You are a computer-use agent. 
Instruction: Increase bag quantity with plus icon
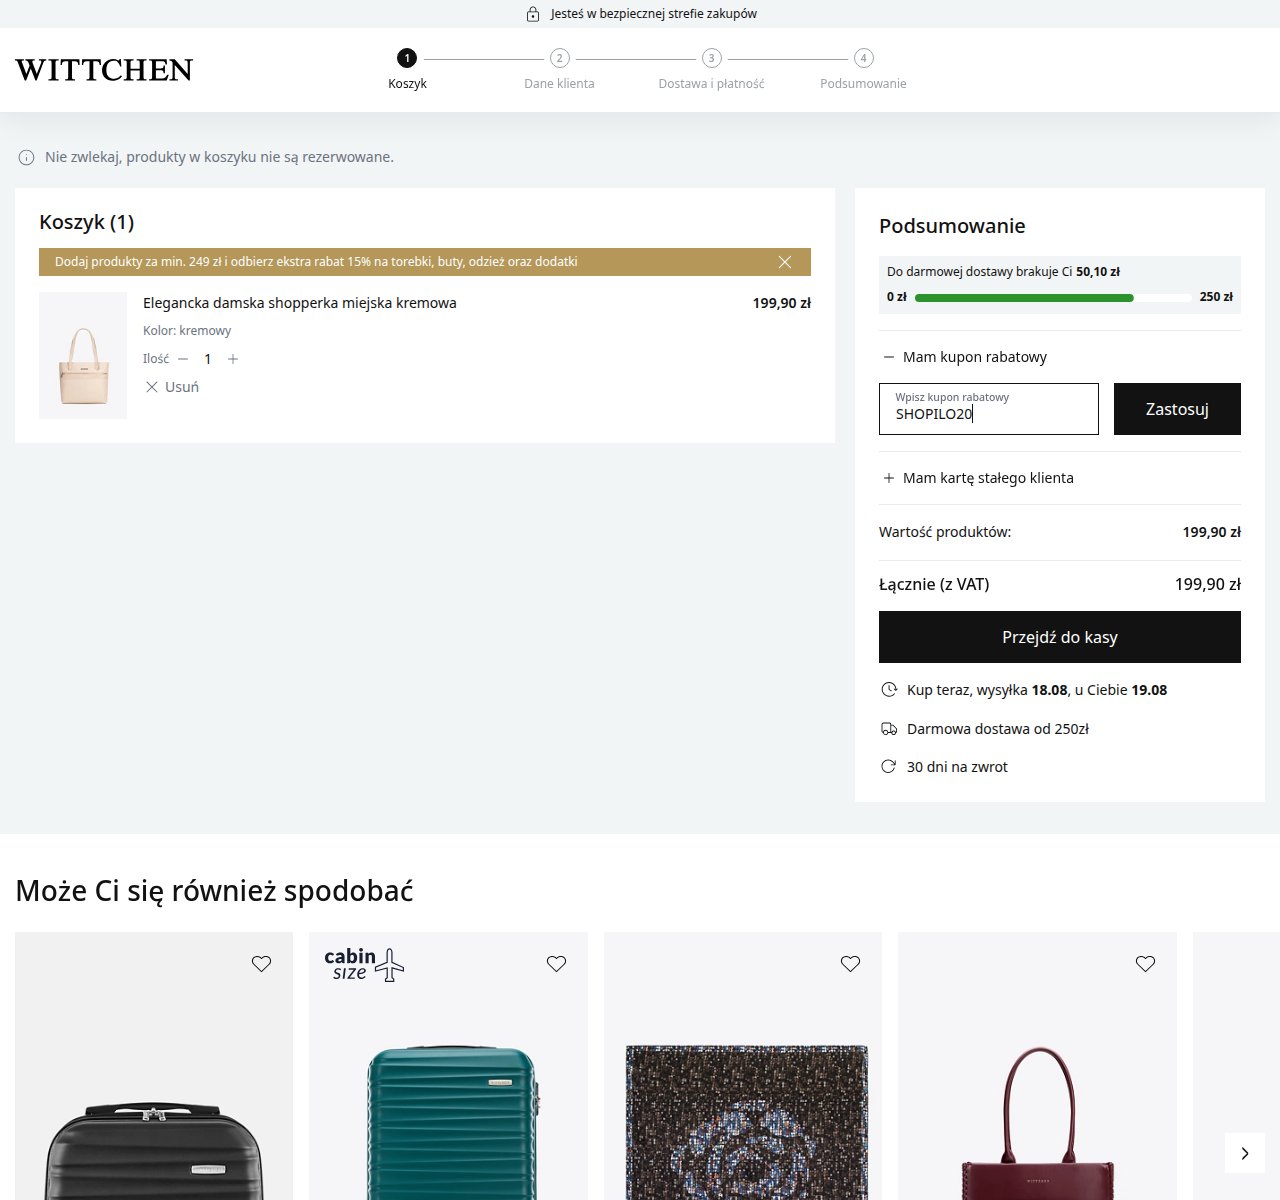point(233,359)
